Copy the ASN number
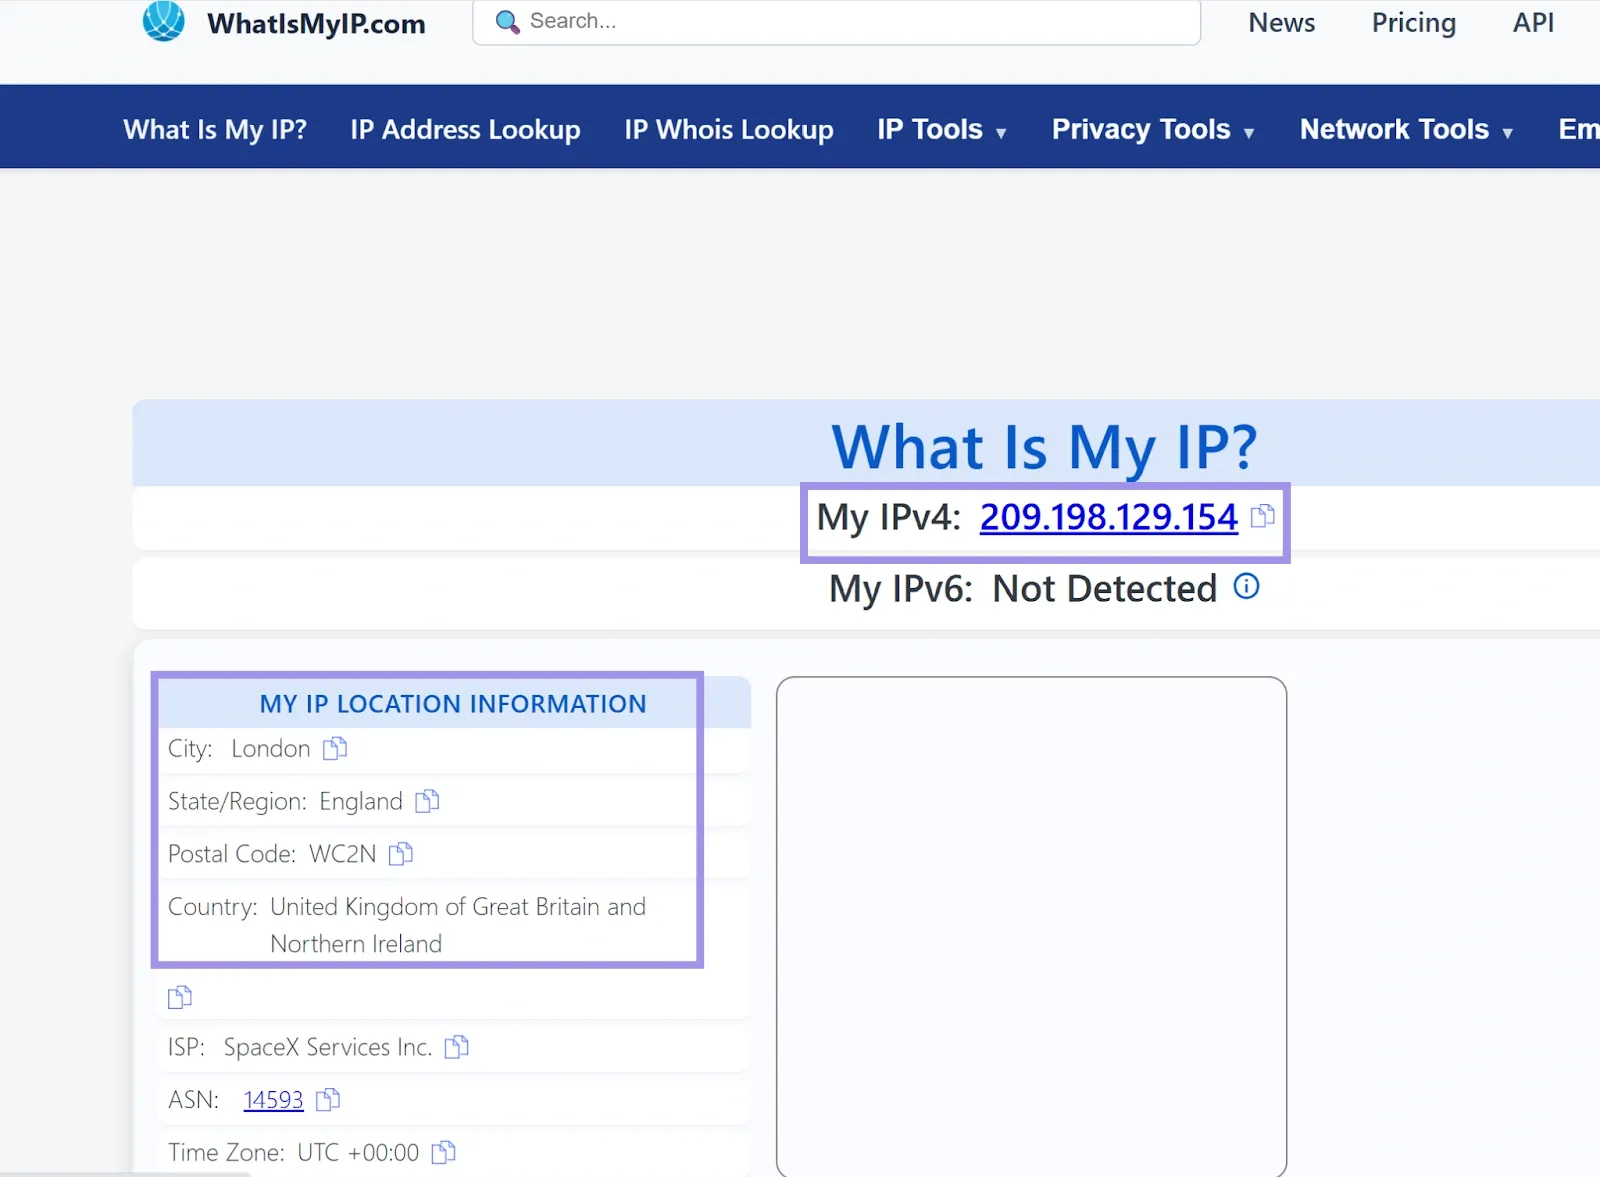 327,1099
